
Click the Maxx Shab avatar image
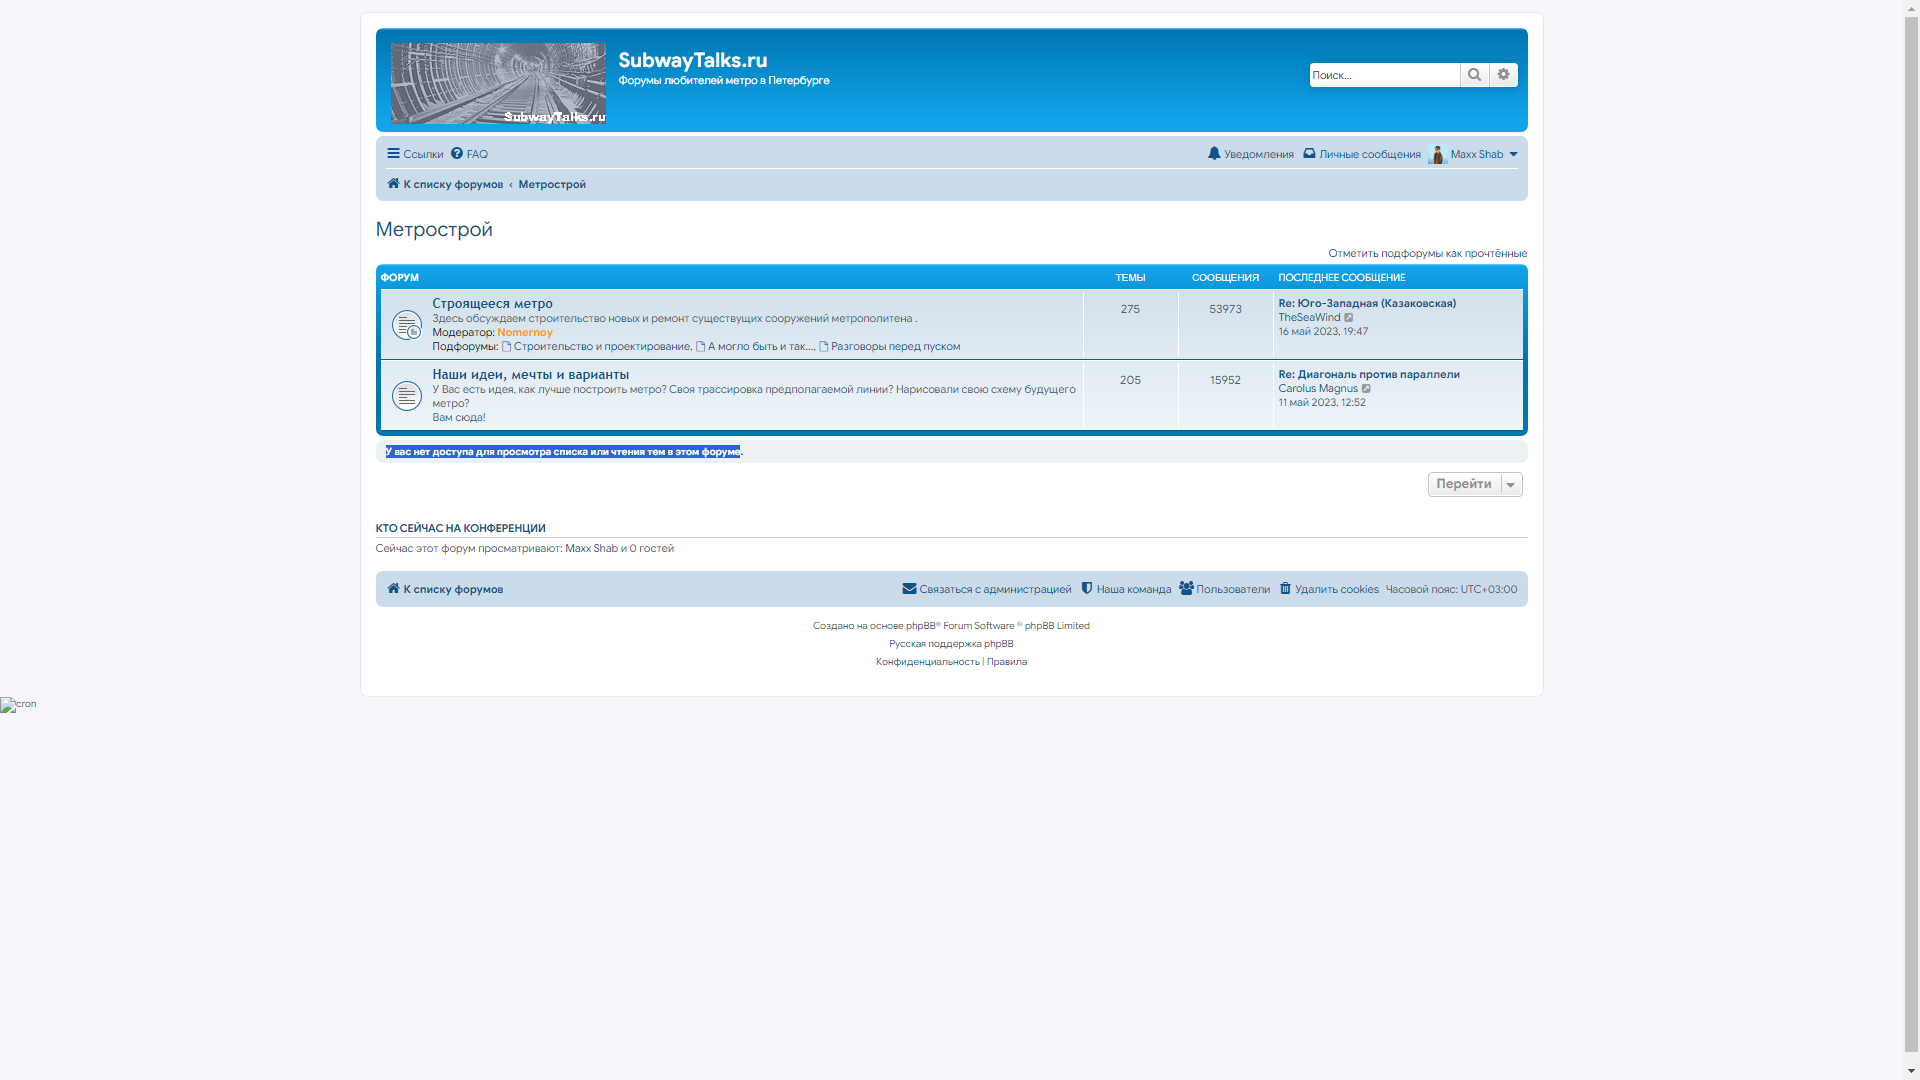tap(1437, 154)
